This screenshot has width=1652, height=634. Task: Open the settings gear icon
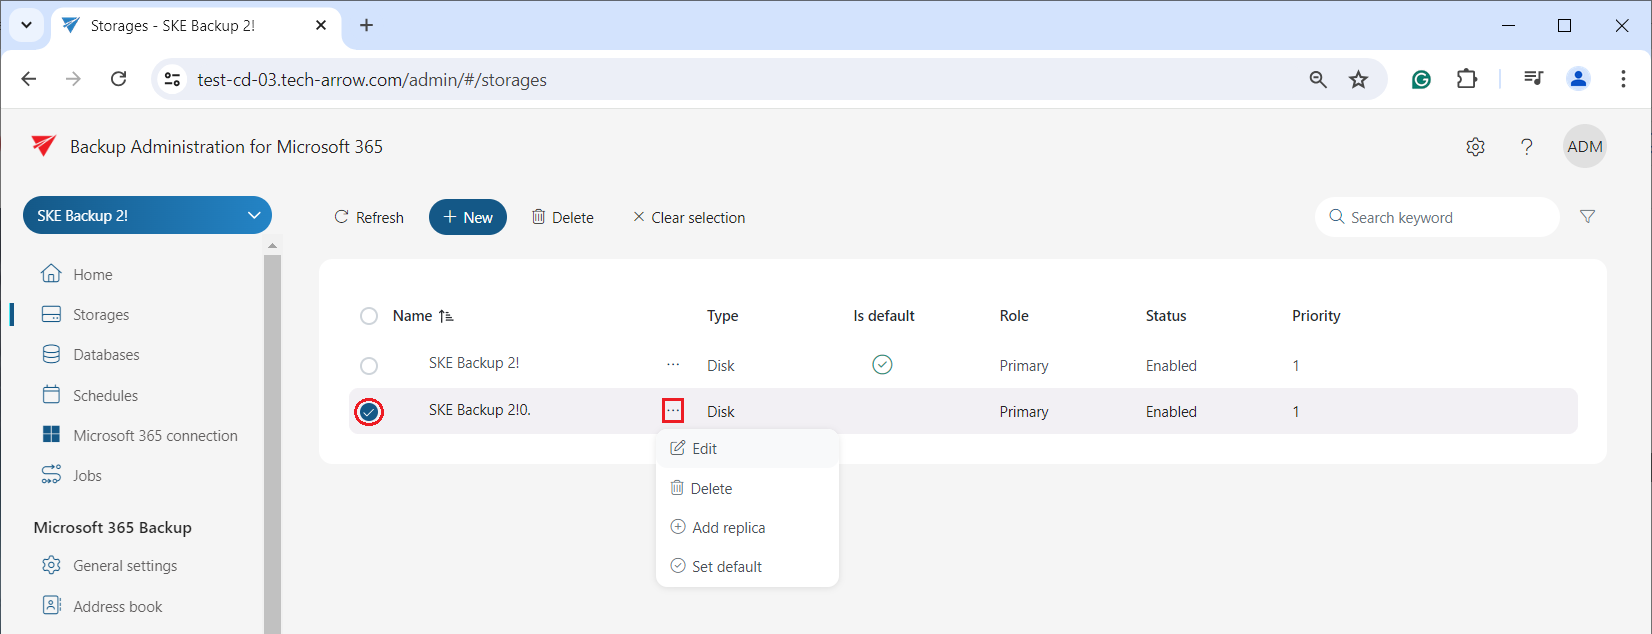click(x=1475, y=147)
